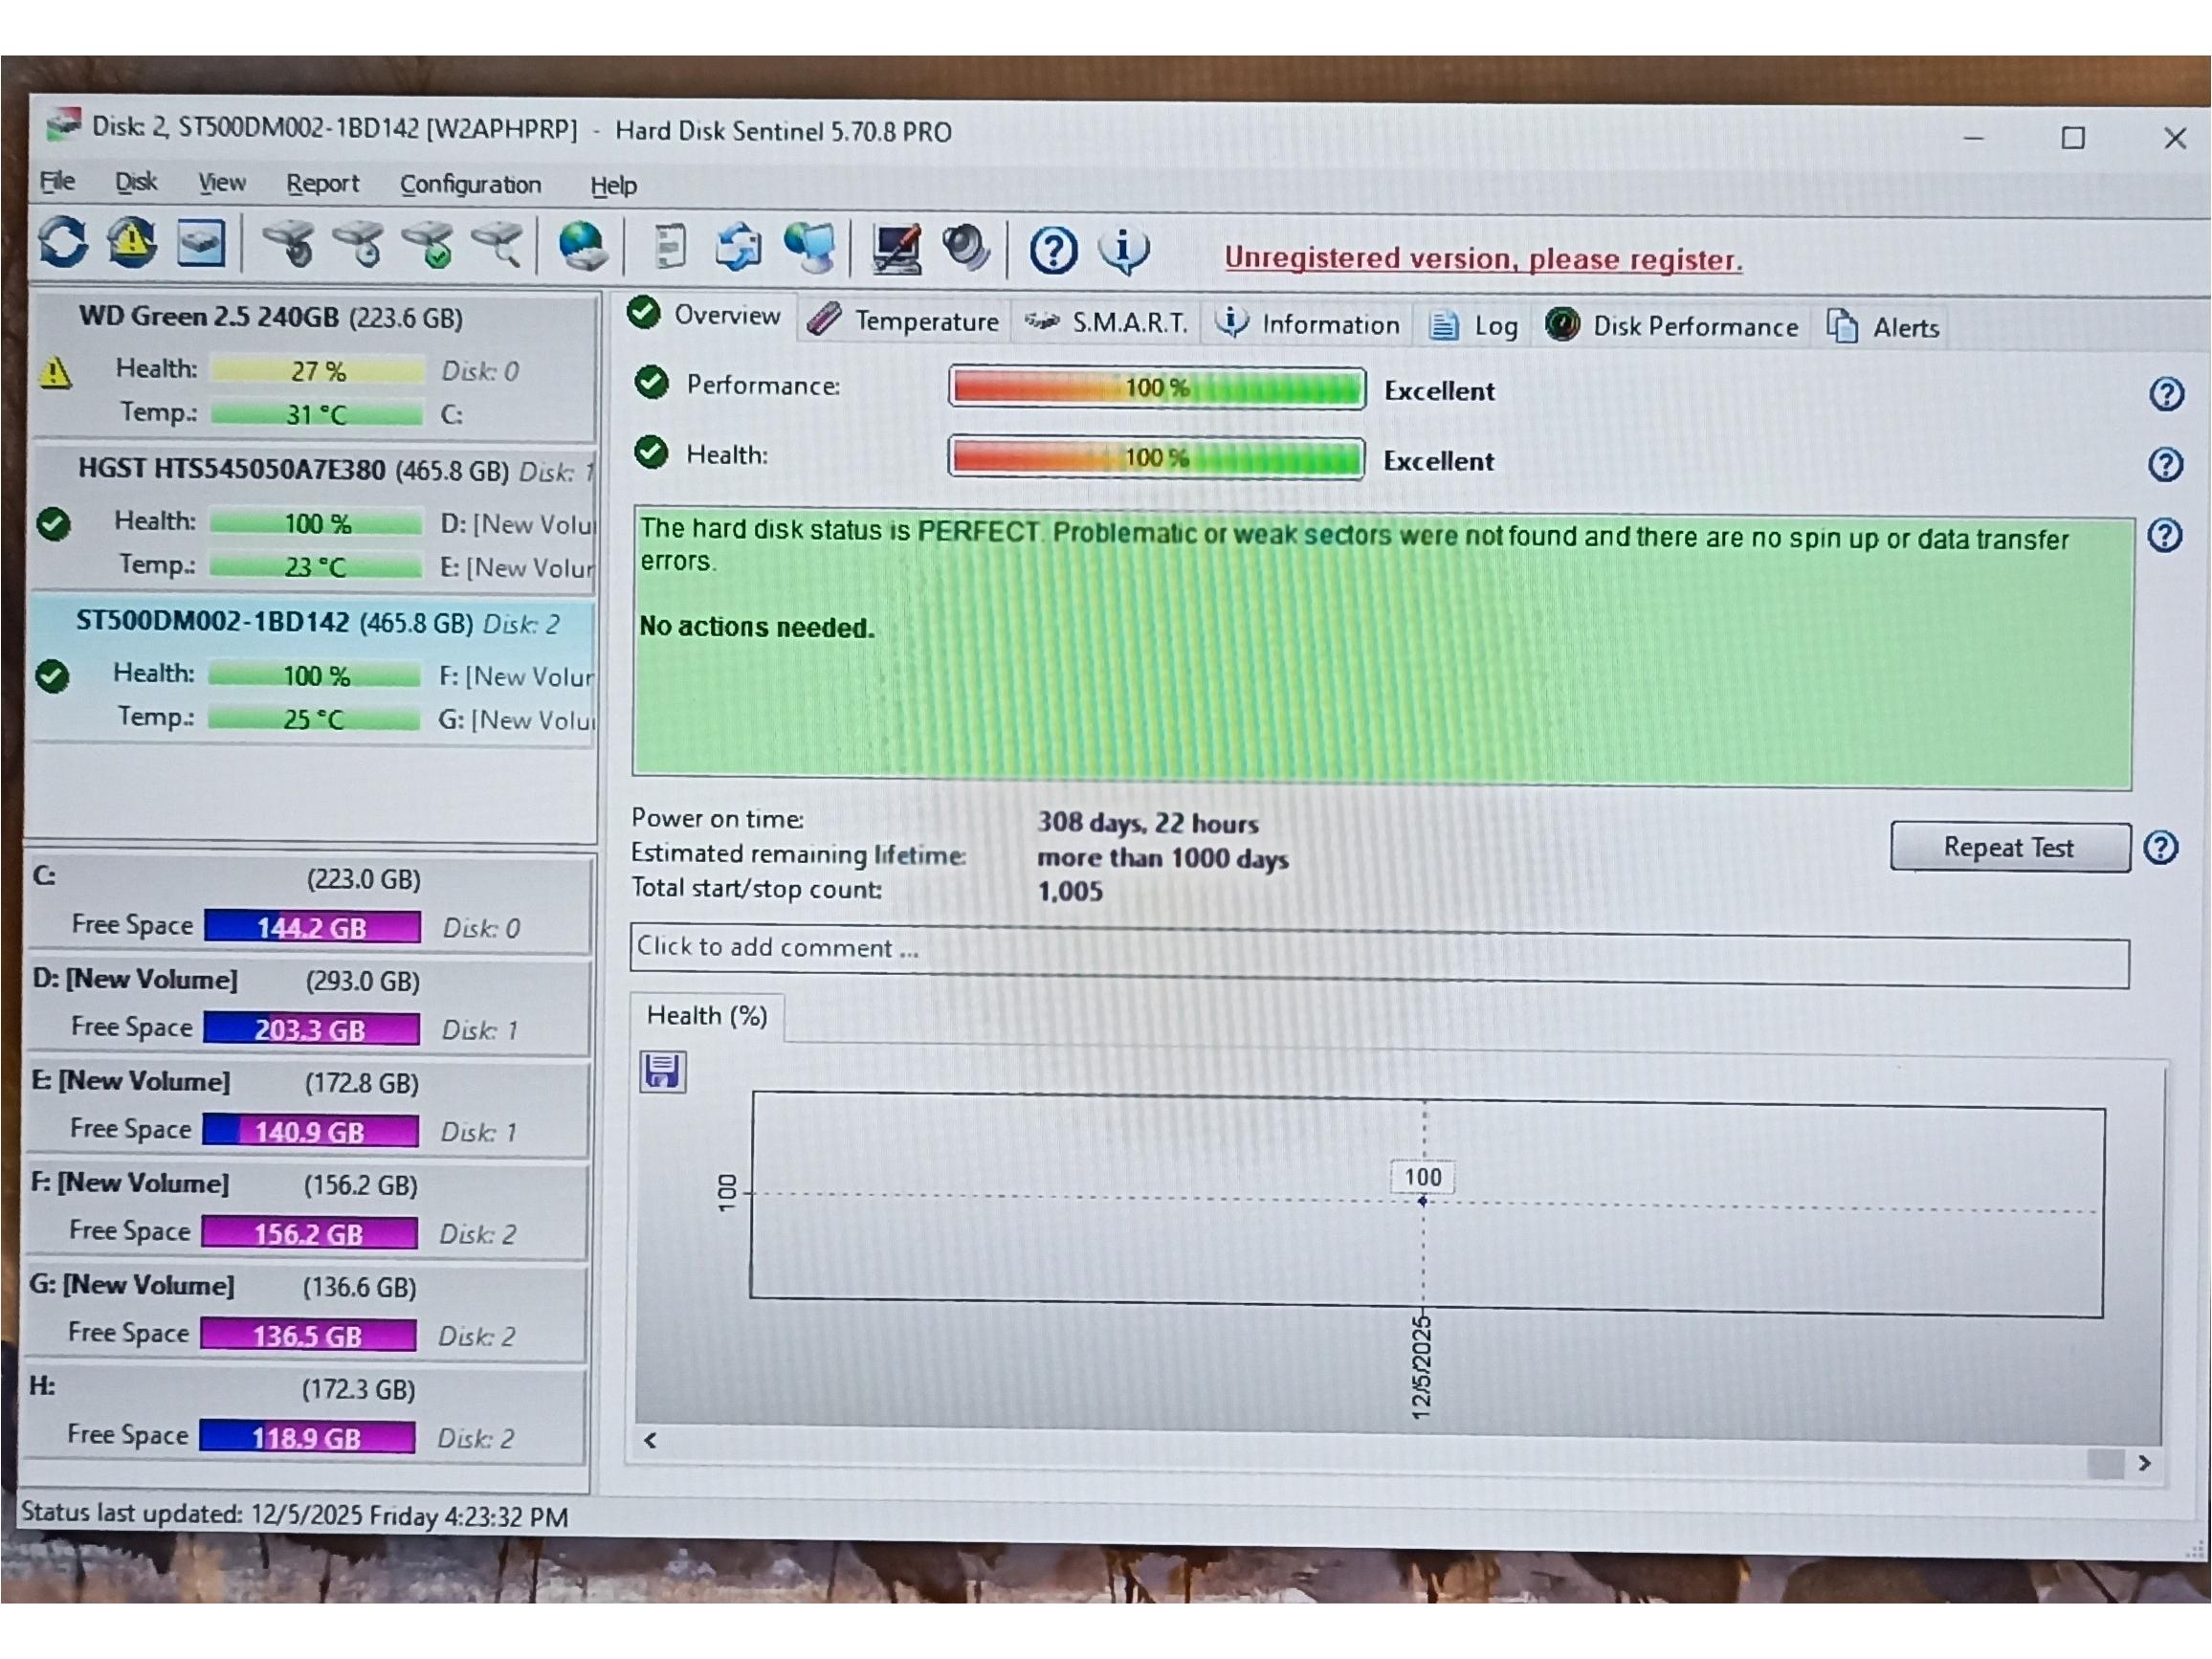This screenshot has height=1659, width=2212.
Task: Click the graph scroll left arrow
Action: [651, 1440]
